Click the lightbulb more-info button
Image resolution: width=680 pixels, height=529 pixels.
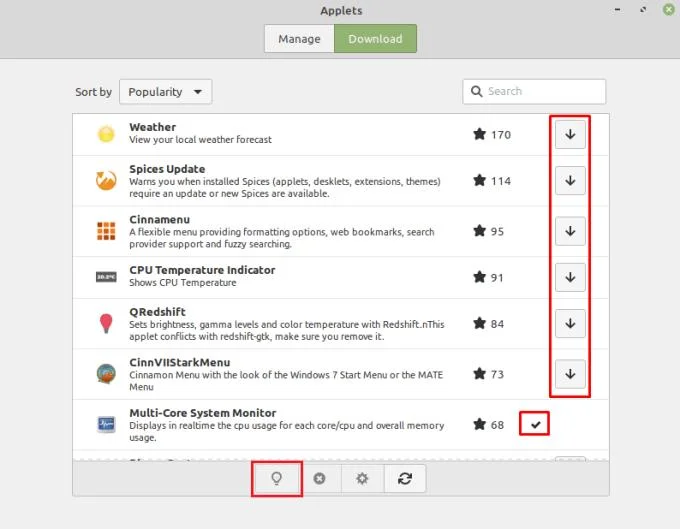[276, 478]
